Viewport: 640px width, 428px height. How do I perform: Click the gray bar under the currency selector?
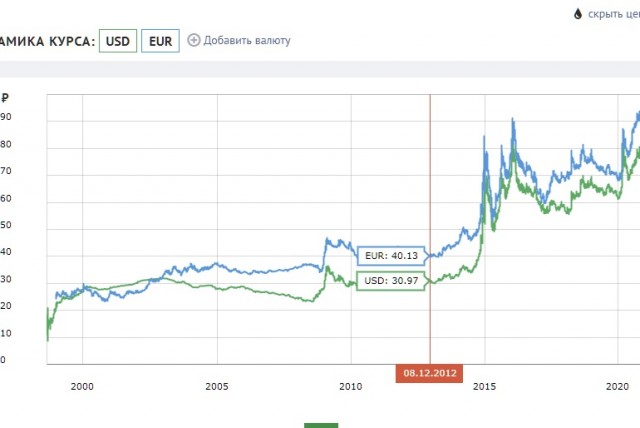coord(320,69)
